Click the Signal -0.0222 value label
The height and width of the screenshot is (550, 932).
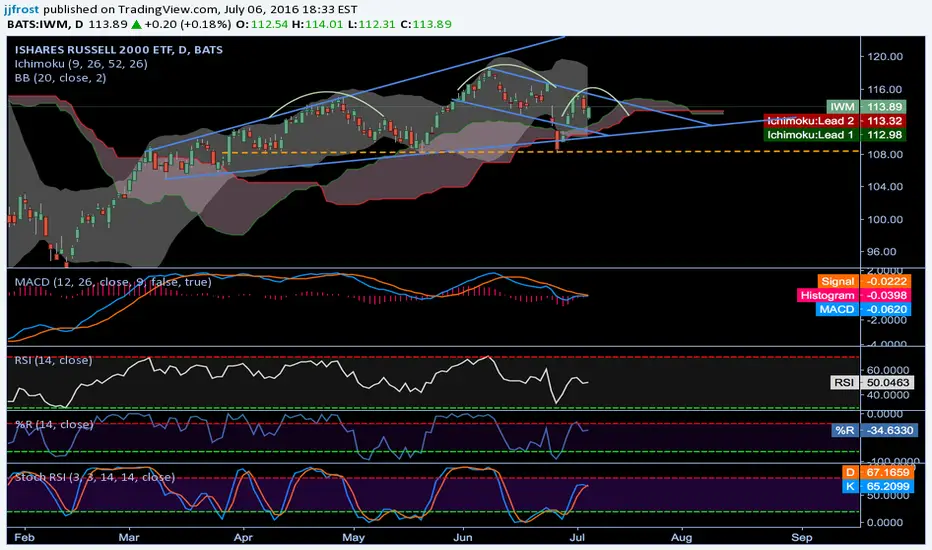click(864, 281)
